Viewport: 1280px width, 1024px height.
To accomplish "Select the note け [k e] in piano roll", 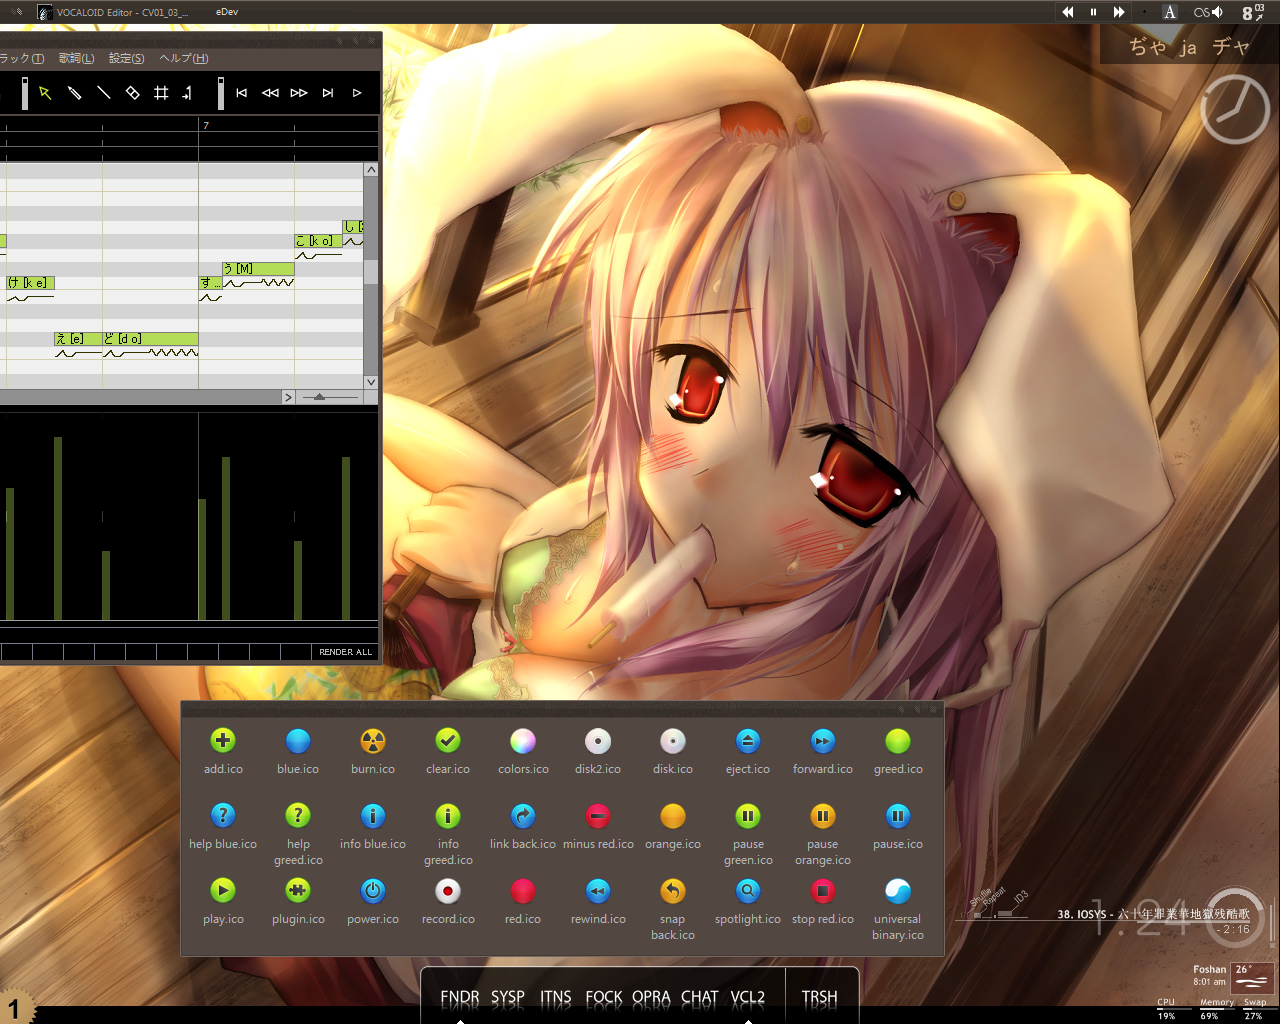I will [x=30, y=283].
